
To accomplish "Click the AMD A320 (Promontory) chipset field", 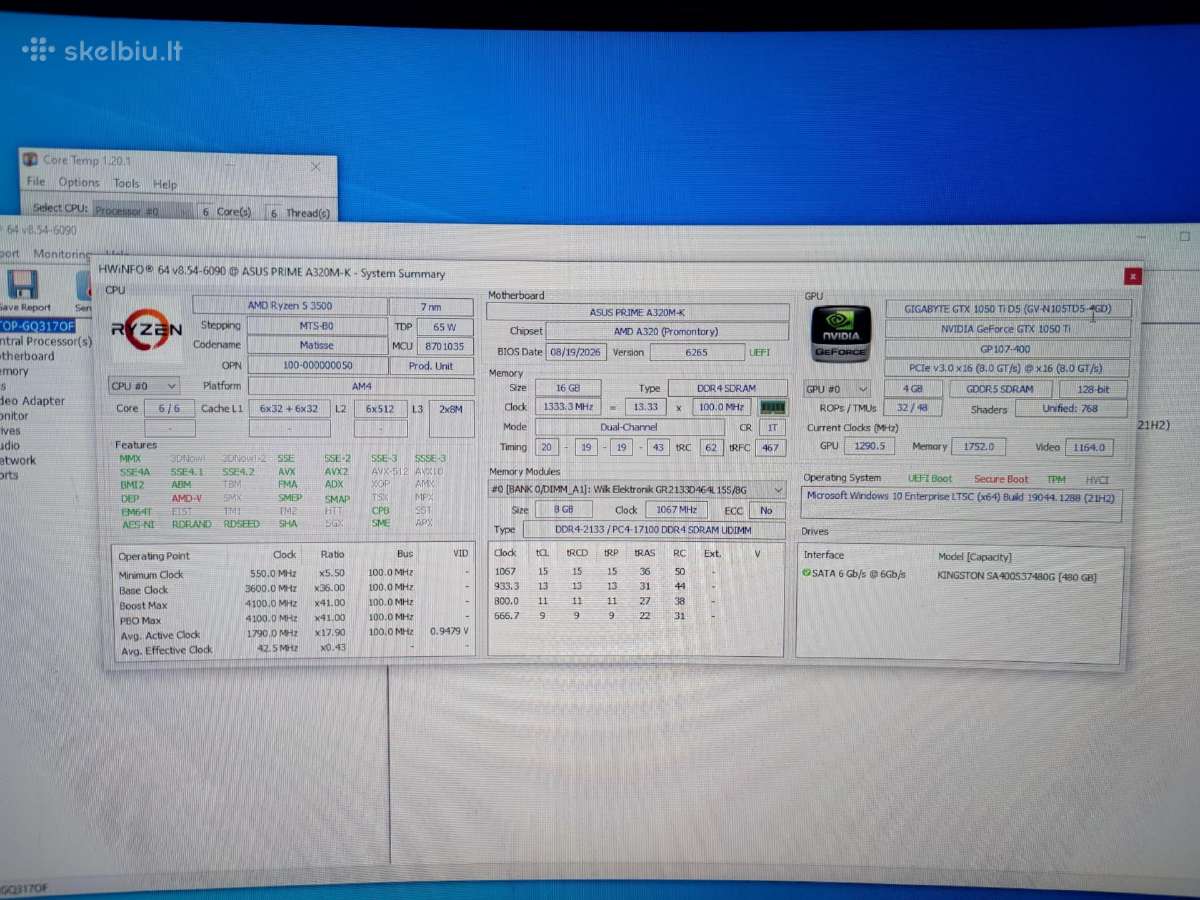I will (667, 331).
